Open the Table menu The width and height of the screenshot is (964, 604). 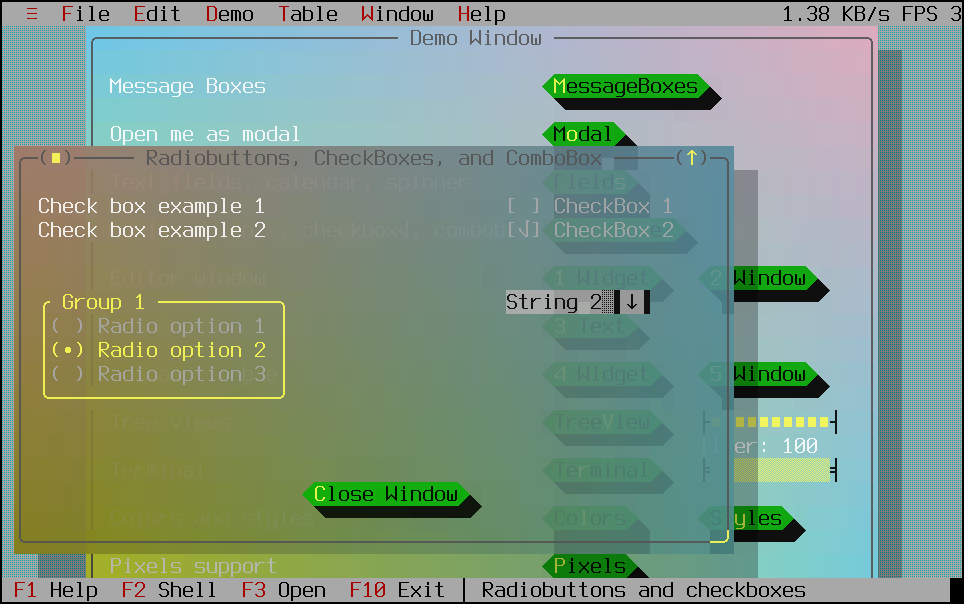coord(308,14)
